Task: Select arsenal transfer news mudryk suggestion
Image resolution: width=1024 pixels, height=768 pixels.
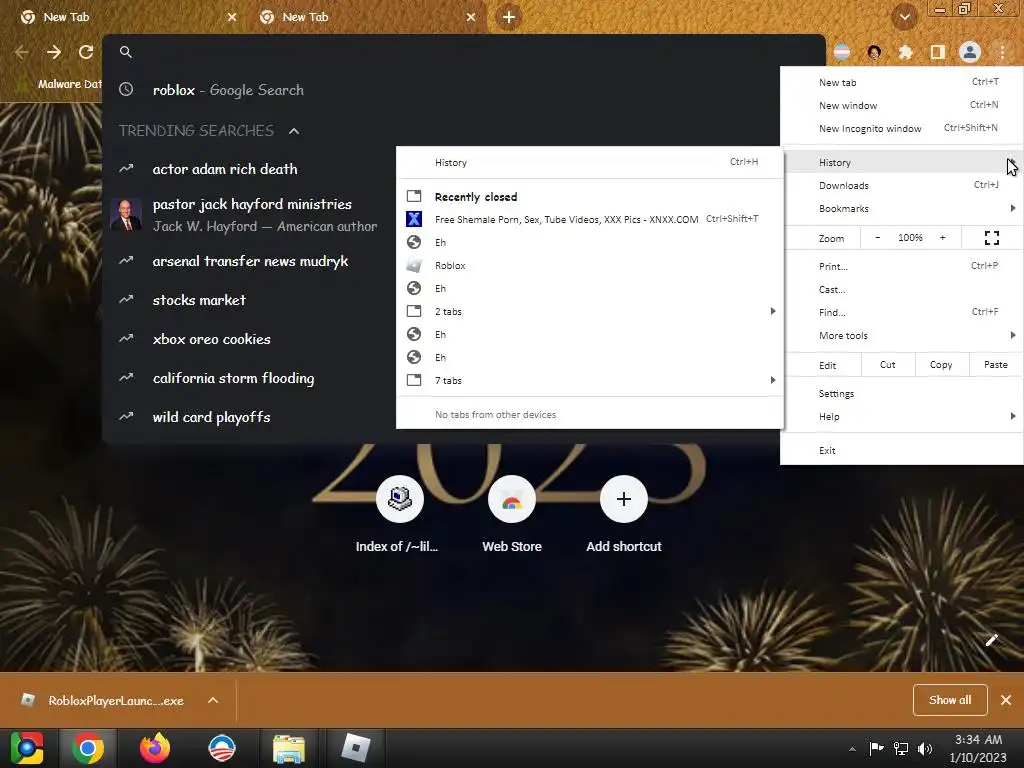Action: pos(250,261)
